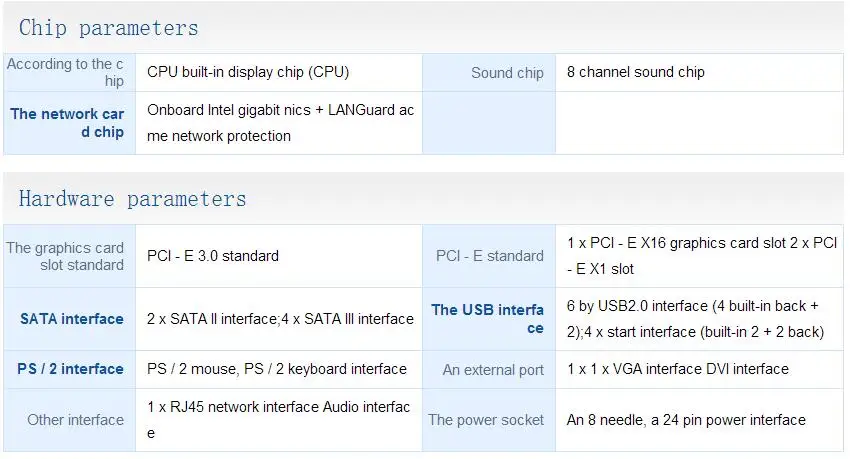This screenshot has height=459, width=854.
Task: Click "An external port" label cell
Action: (x=493, y=370)
